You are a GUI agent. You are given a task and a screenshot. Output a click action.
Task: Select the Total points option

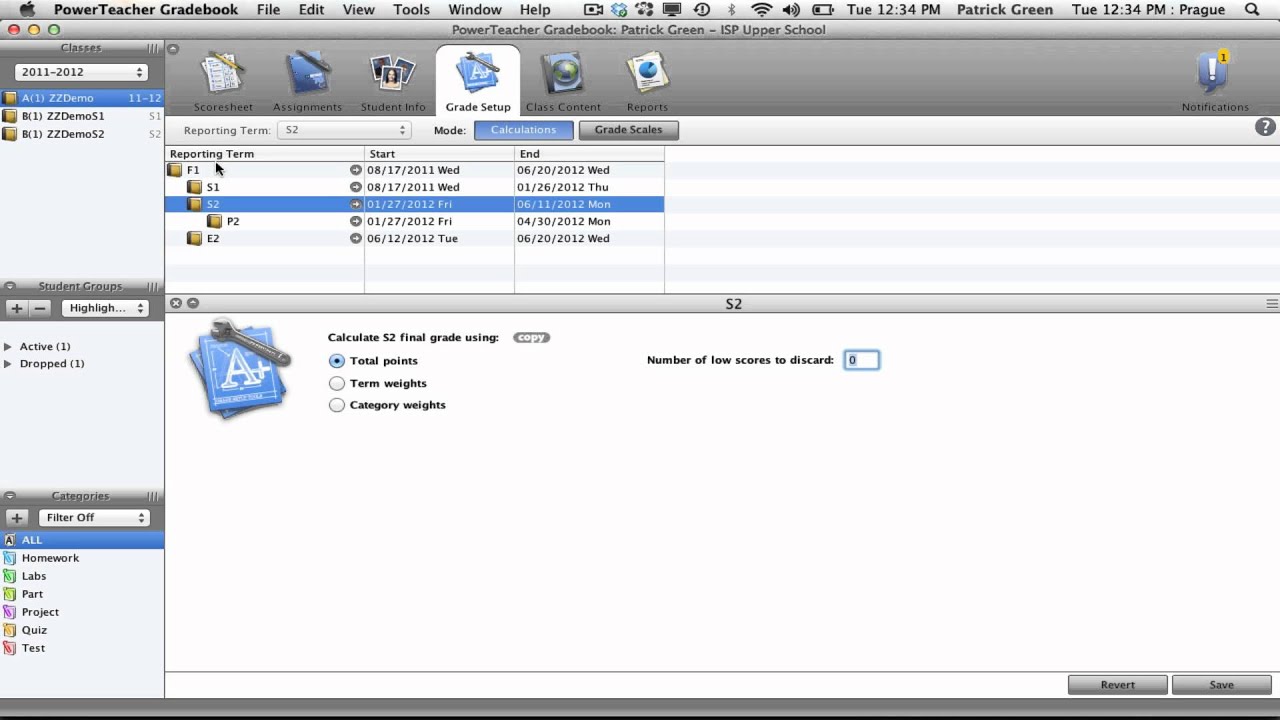click(337, 361)
